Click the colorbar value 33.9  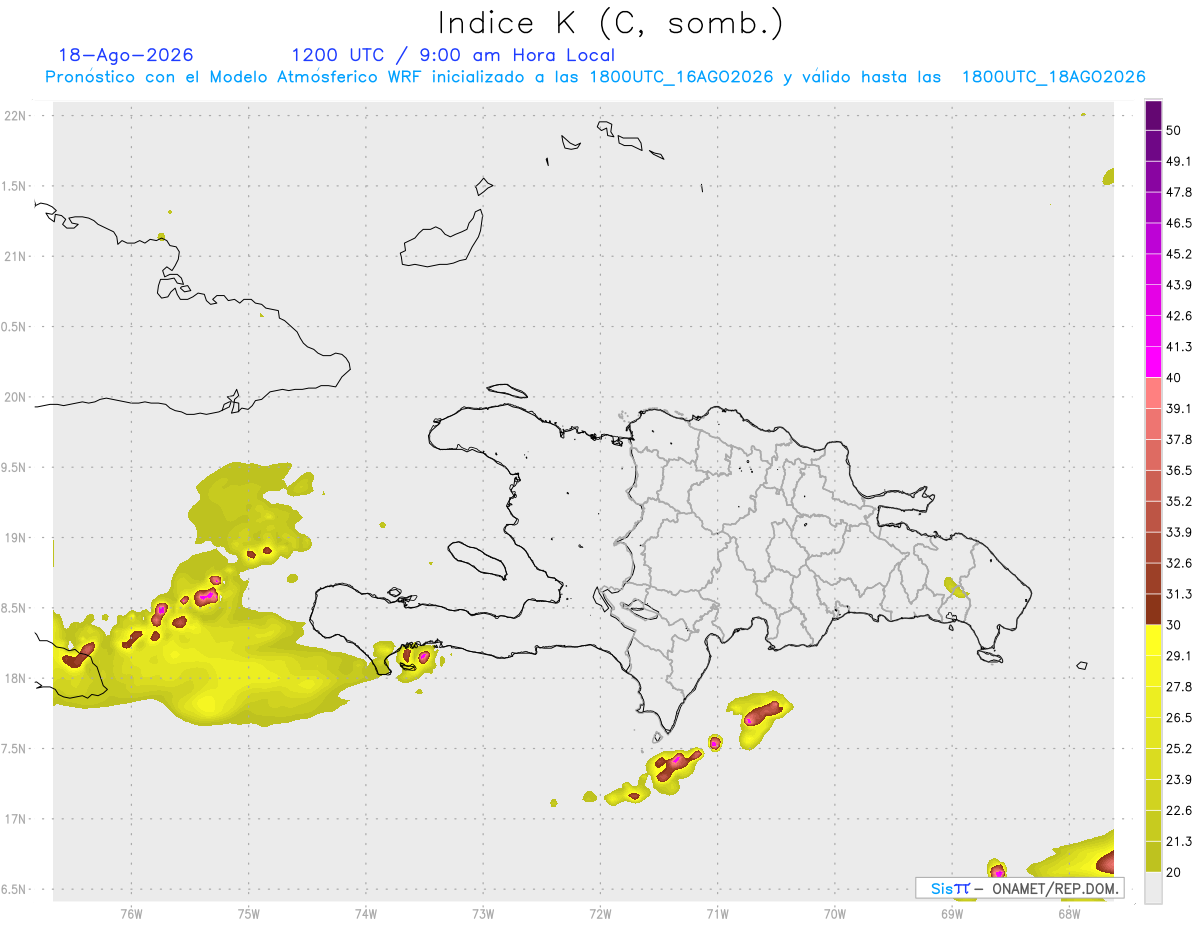(1179, 532)
